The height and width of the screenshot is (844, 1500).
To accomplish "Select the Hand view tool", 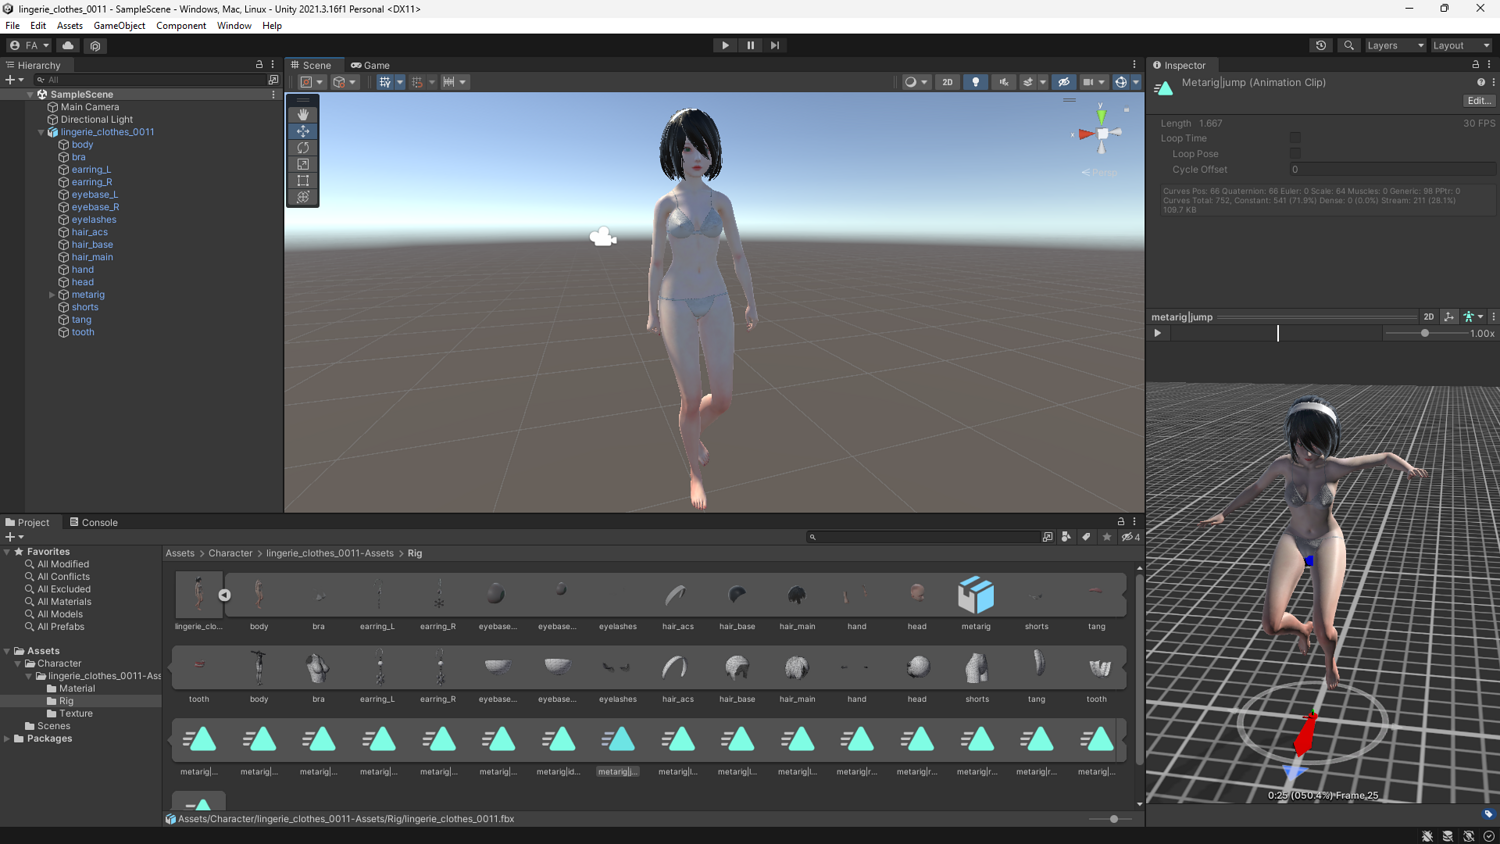I will (303, 115).
